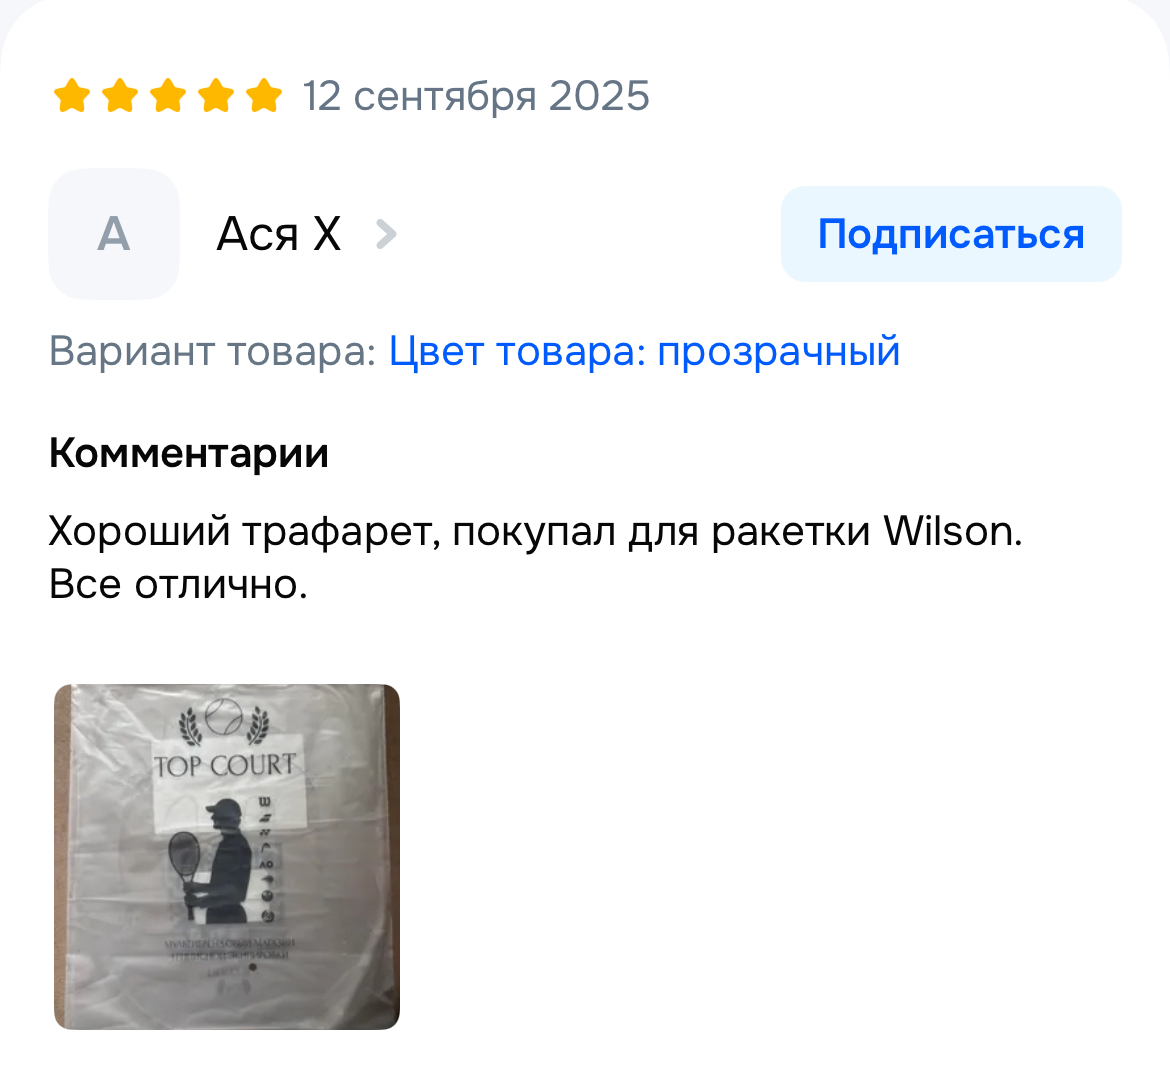Open reviewer profile Ася Х
The image size is (1170, 1069).
(x=278, y=234)
